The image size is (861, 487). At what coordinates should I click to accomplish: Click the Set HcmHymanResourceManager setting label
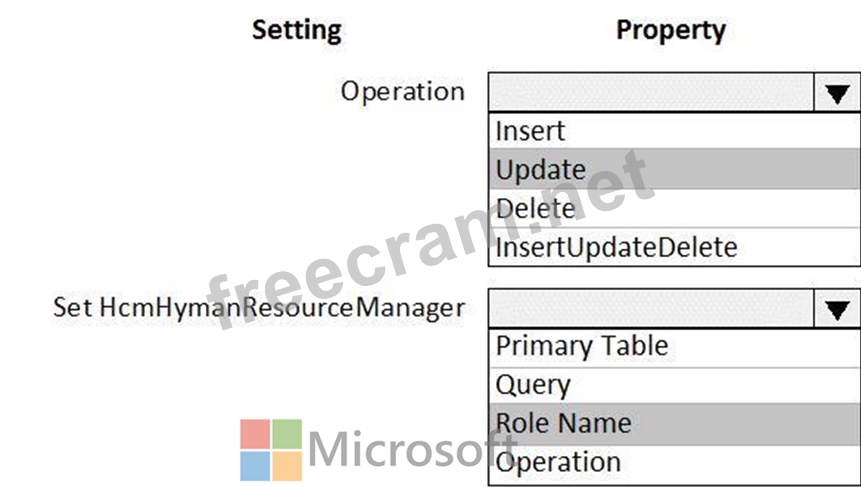click(259, 307)
